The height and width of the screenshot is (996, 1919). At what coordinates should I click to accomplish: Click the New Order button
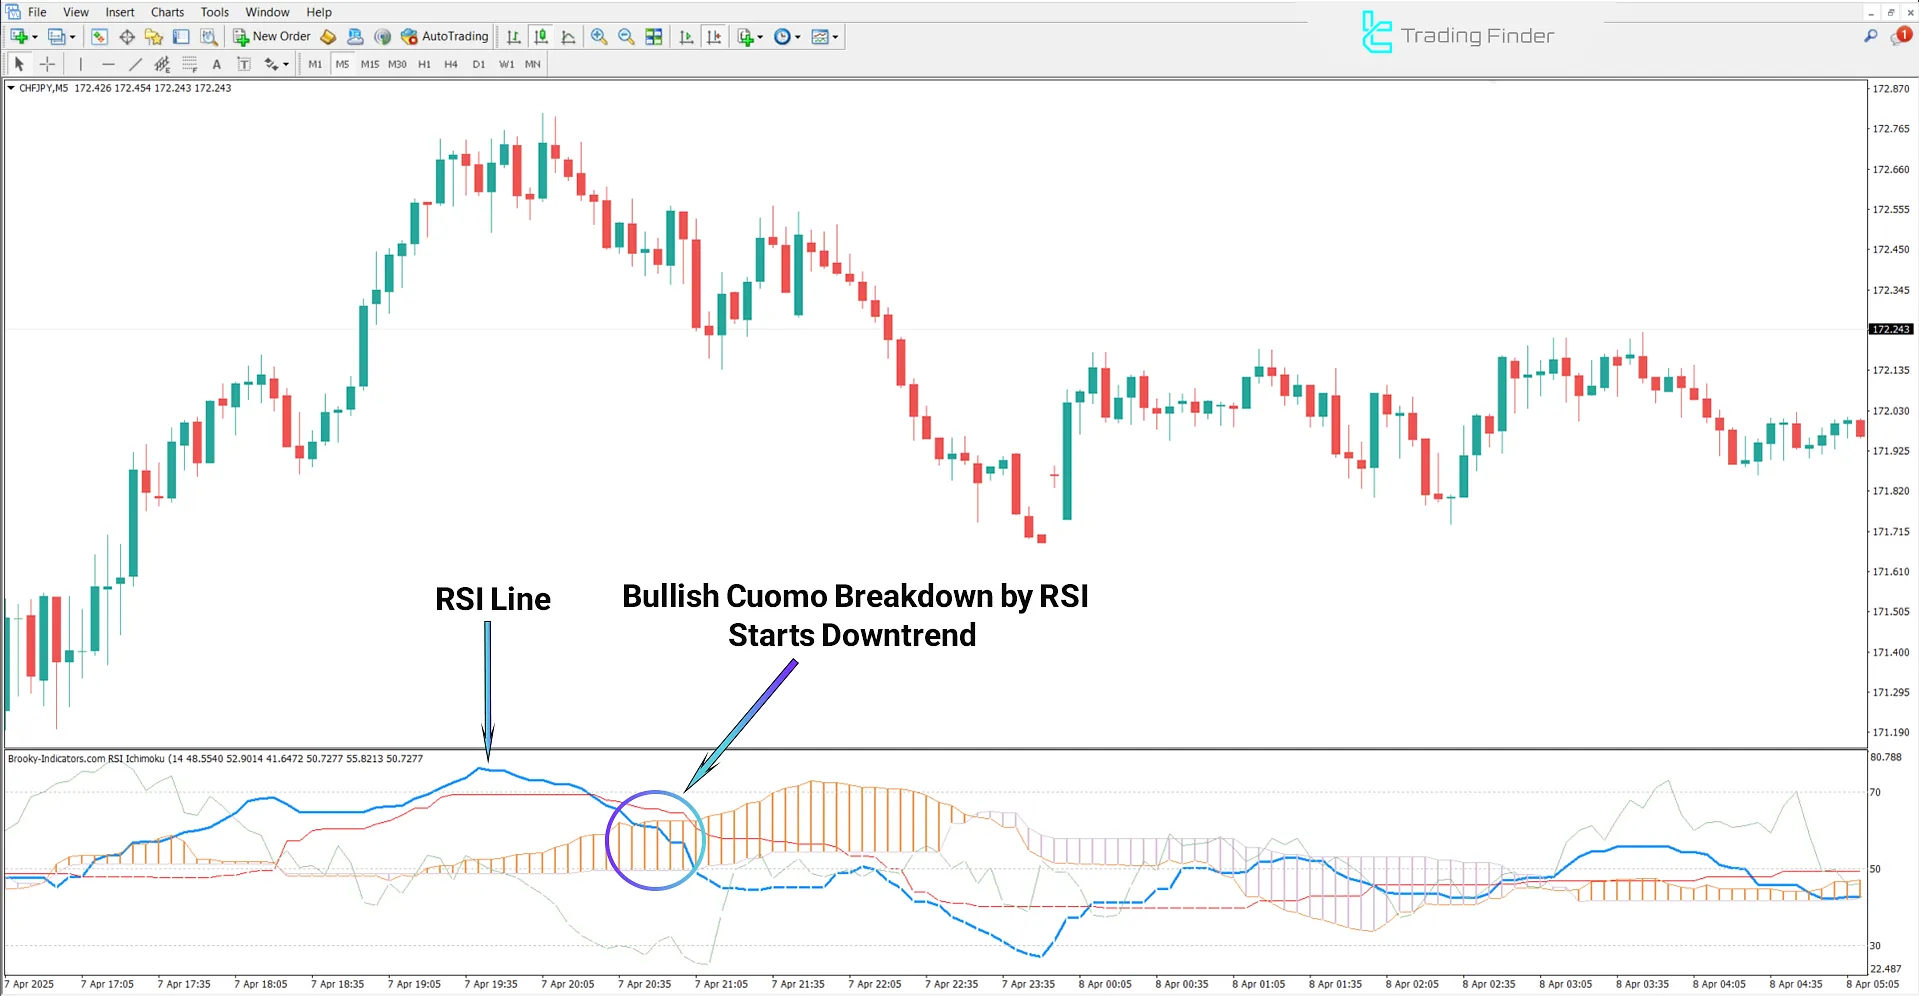click(x=271, y=36)
